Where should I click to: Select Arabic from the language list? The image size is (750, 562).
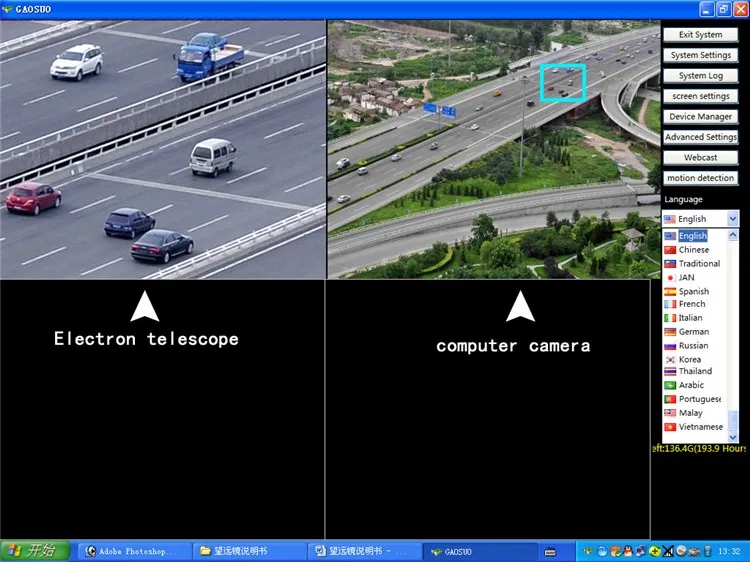tap(684, 385)
